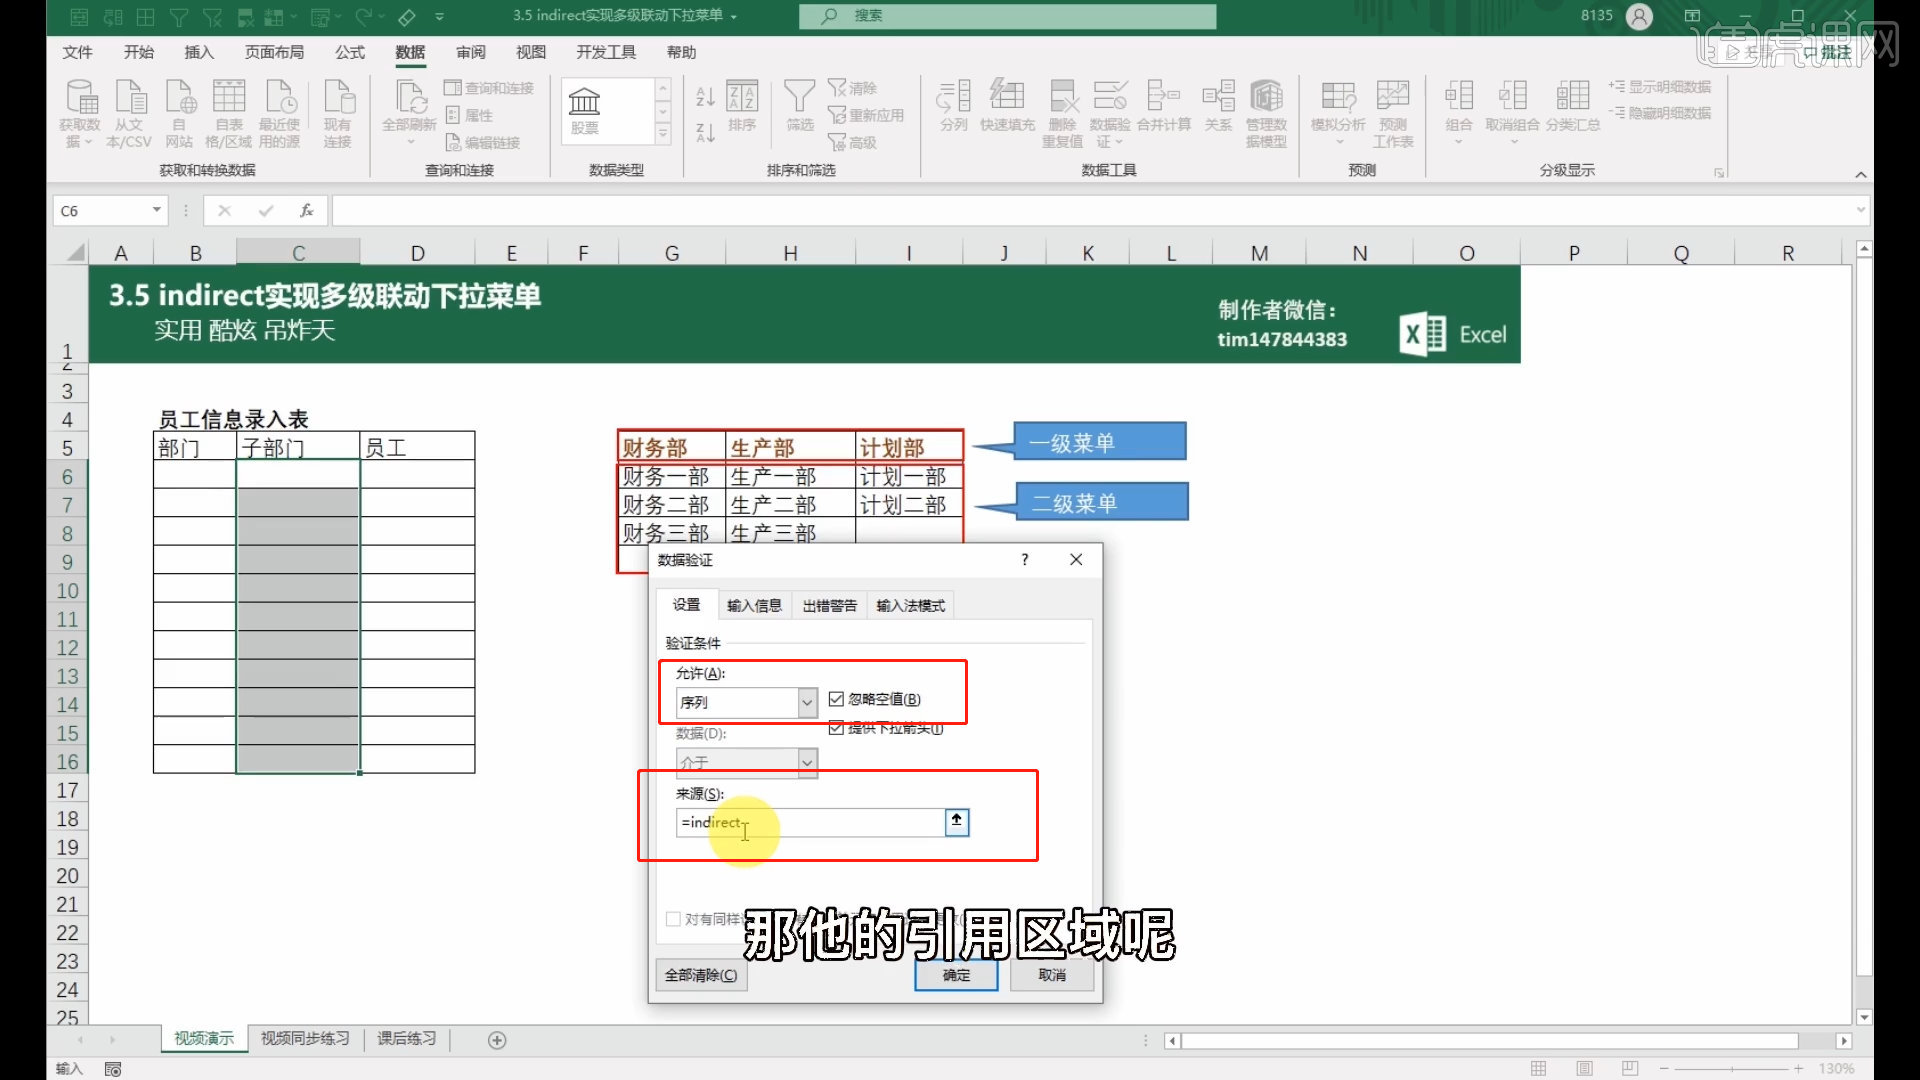The width and height of the screenshot is (1920, 1080).
Task: Collapse the ribbon with the caret
Action: coord(1861,174)
